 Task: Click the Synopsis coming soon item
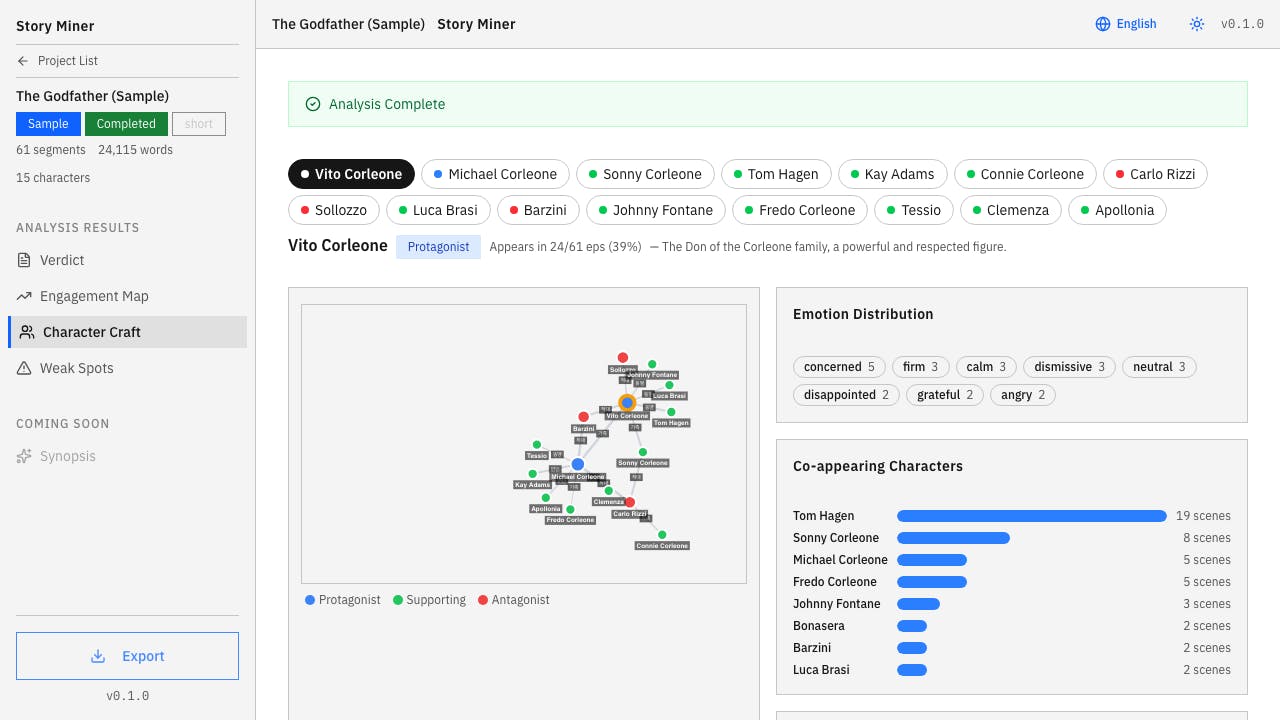(127, 456)
